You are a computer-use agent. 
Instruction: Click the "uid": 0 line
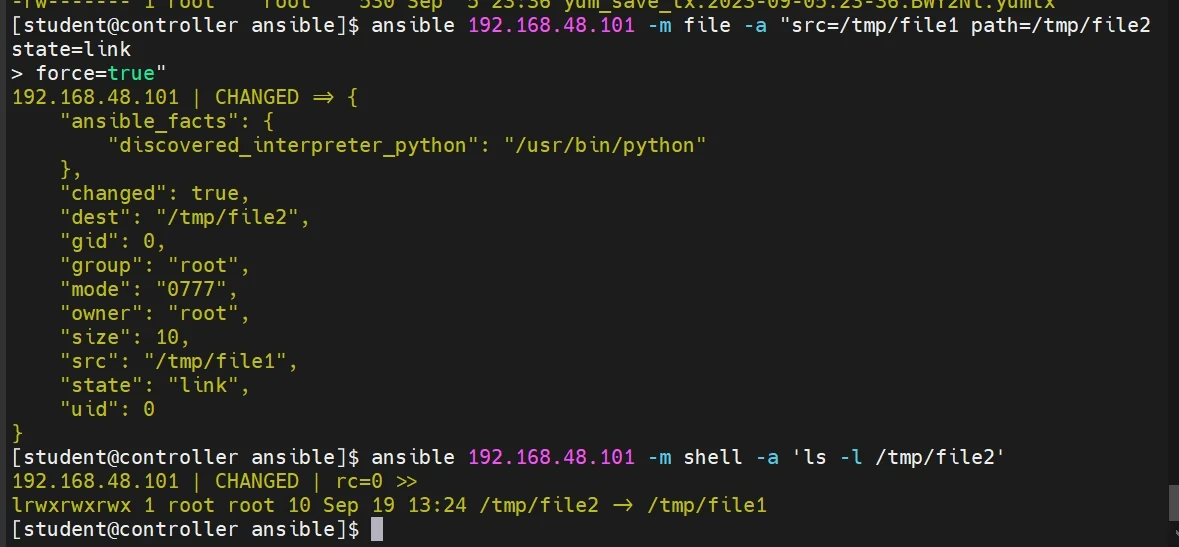tap(106, 409)
